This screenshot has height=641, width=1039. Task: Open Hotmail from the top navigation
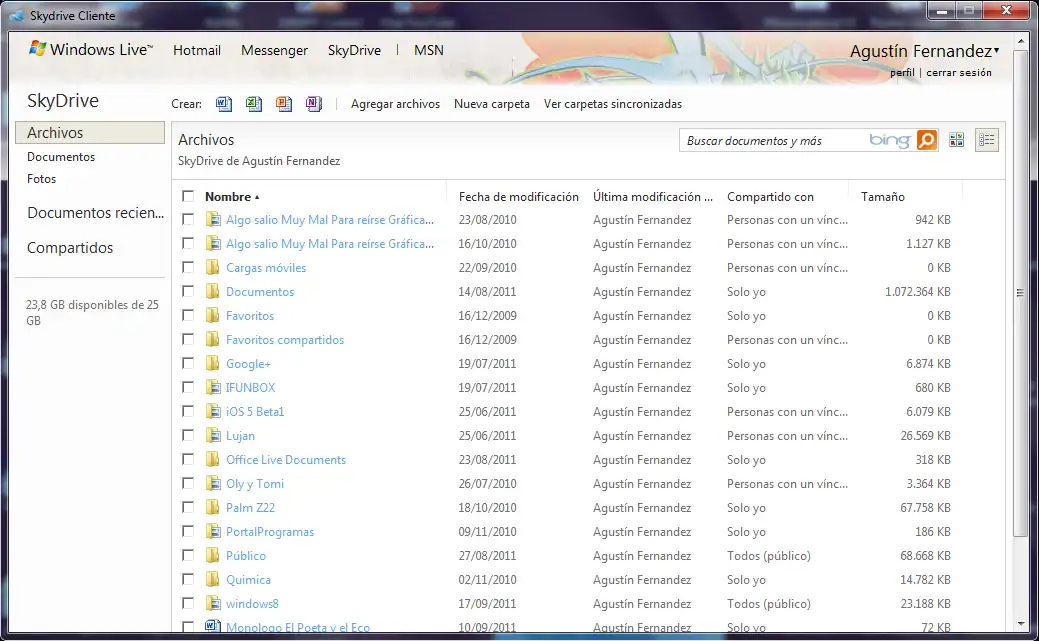click(x=197, y=50)
